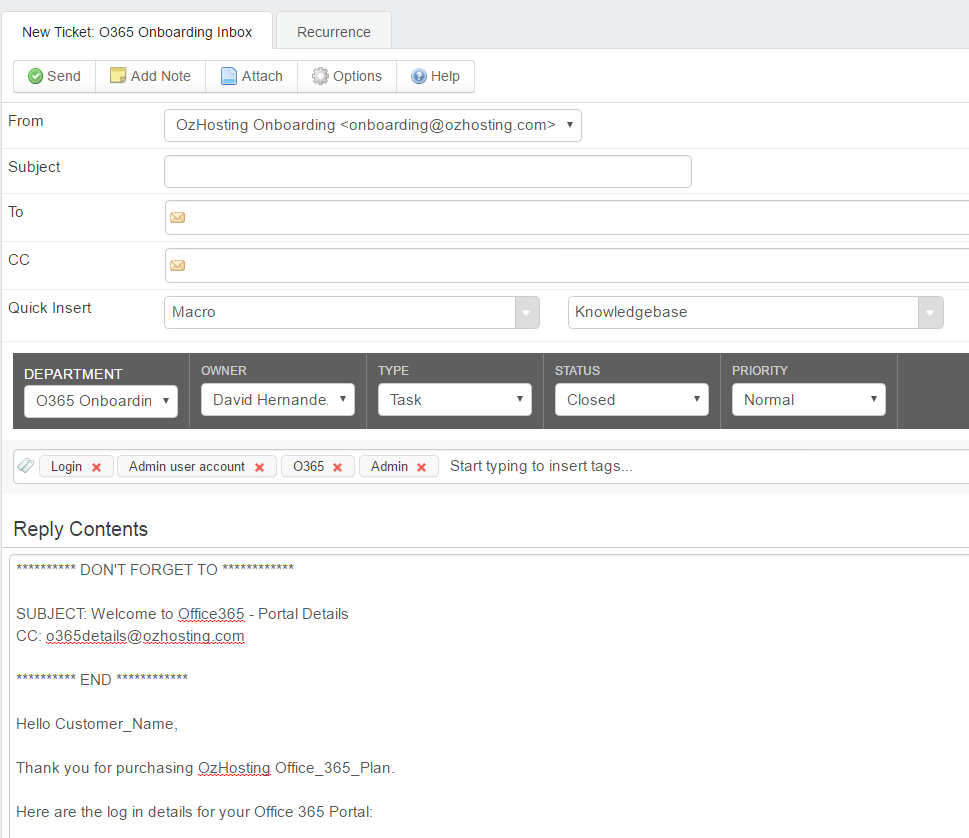Click the 'Hello Customer_Name,' line in reply

(97, 724)
